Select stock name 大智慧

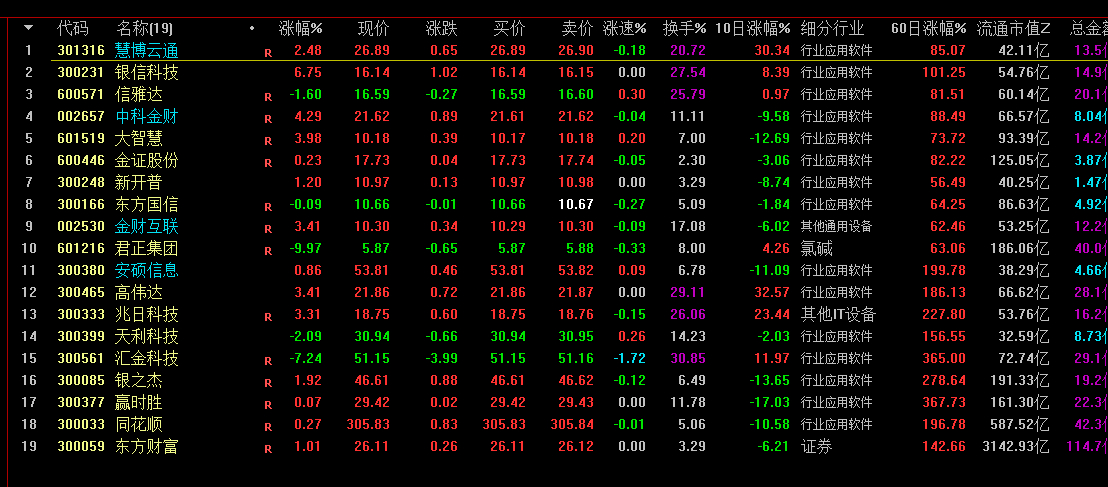pos(138,138)
